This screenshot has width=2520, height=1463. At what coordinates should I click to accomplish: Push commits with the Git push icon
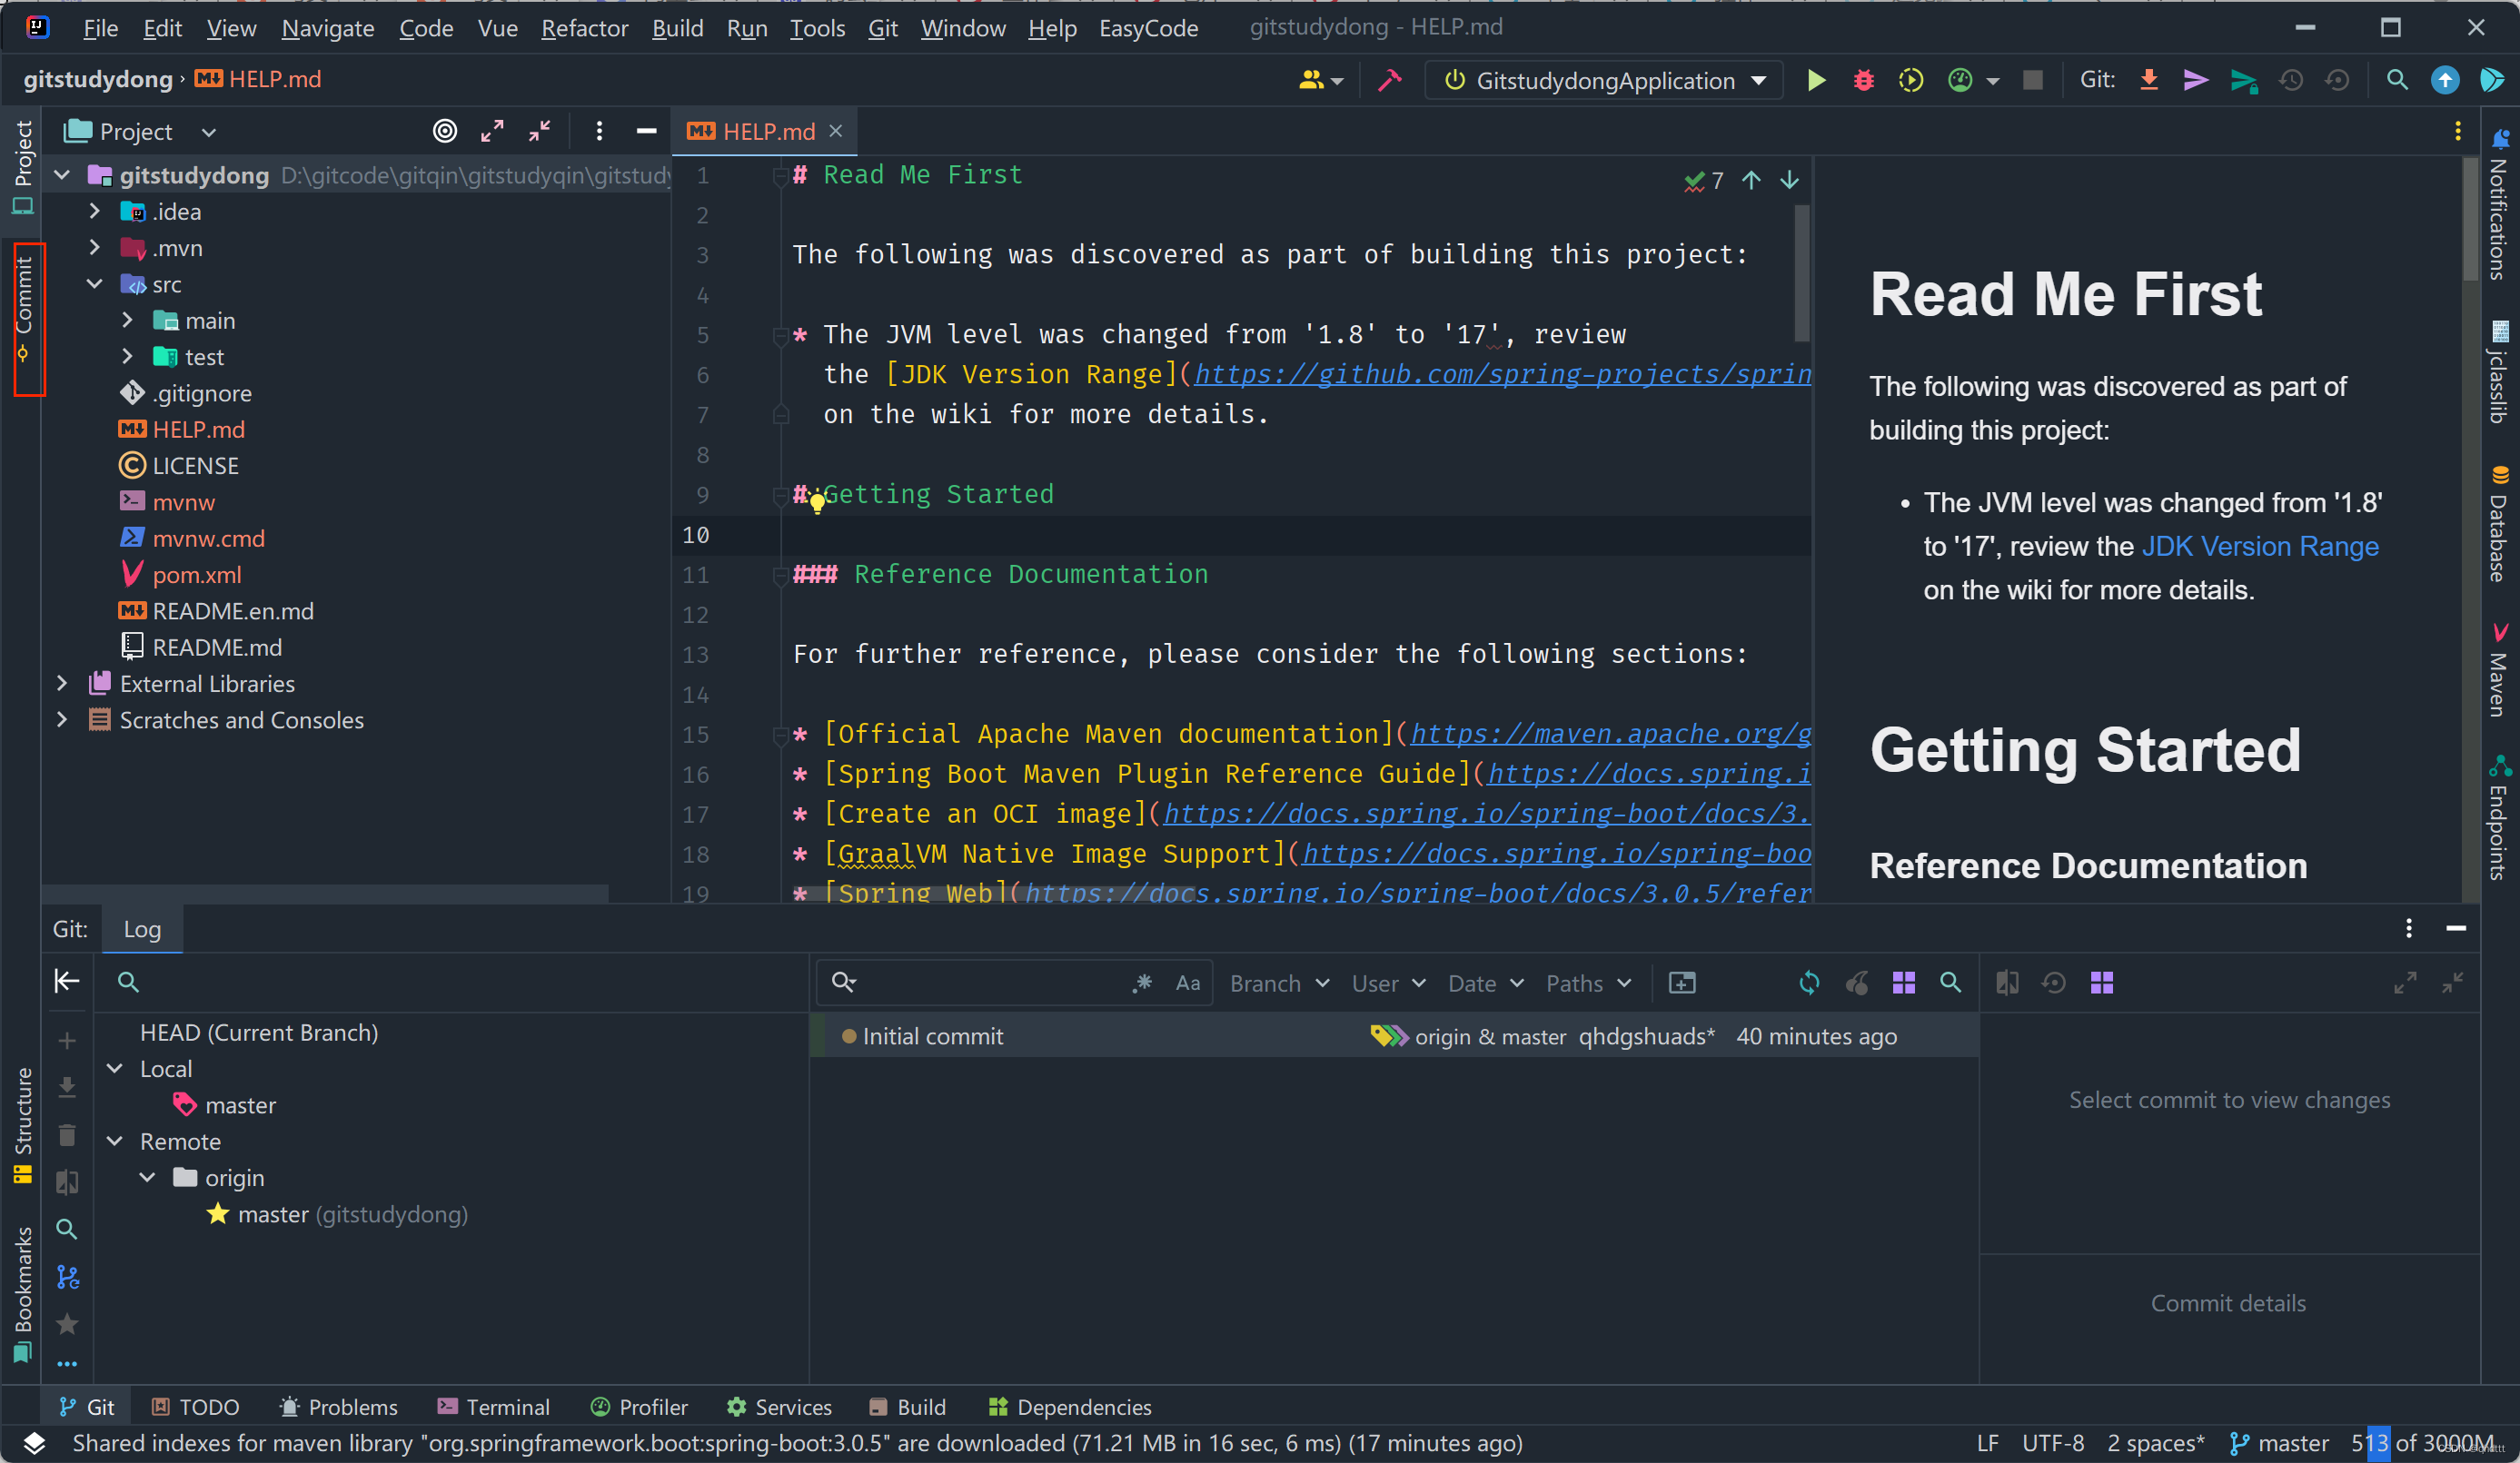[2243, 80]
